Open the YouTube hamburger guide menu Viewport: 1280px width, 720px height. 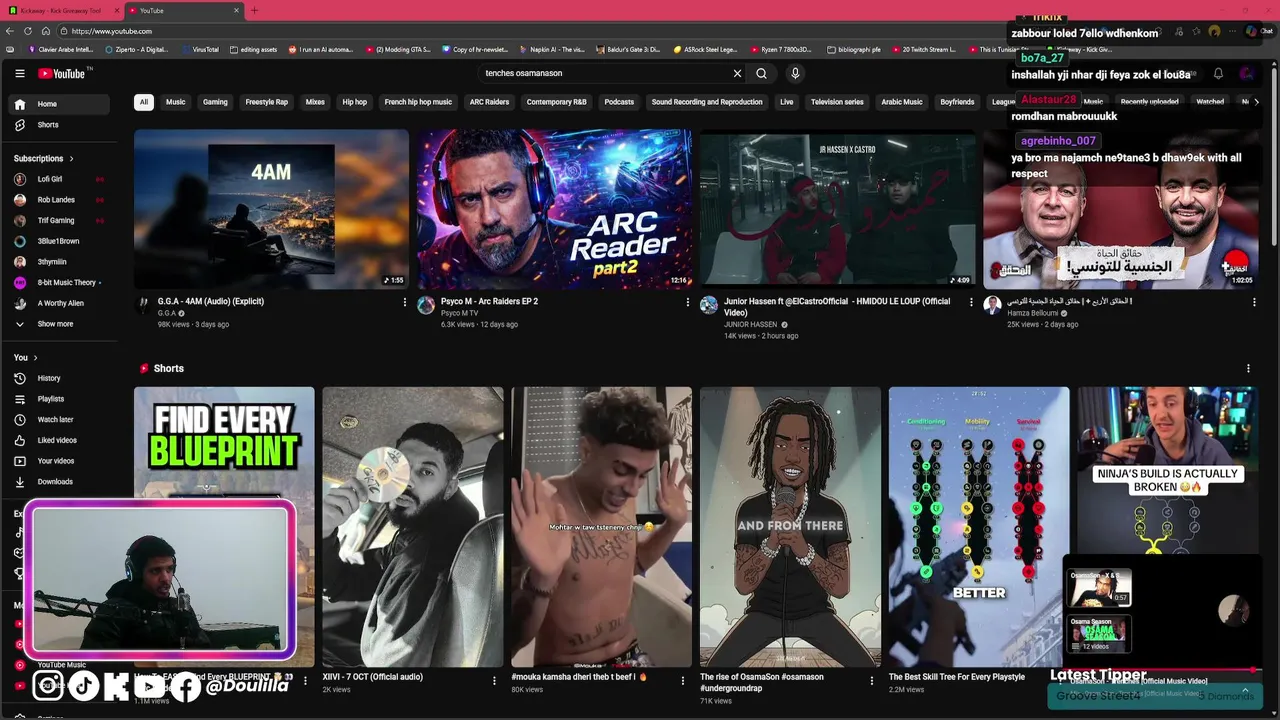click(20, 73)
